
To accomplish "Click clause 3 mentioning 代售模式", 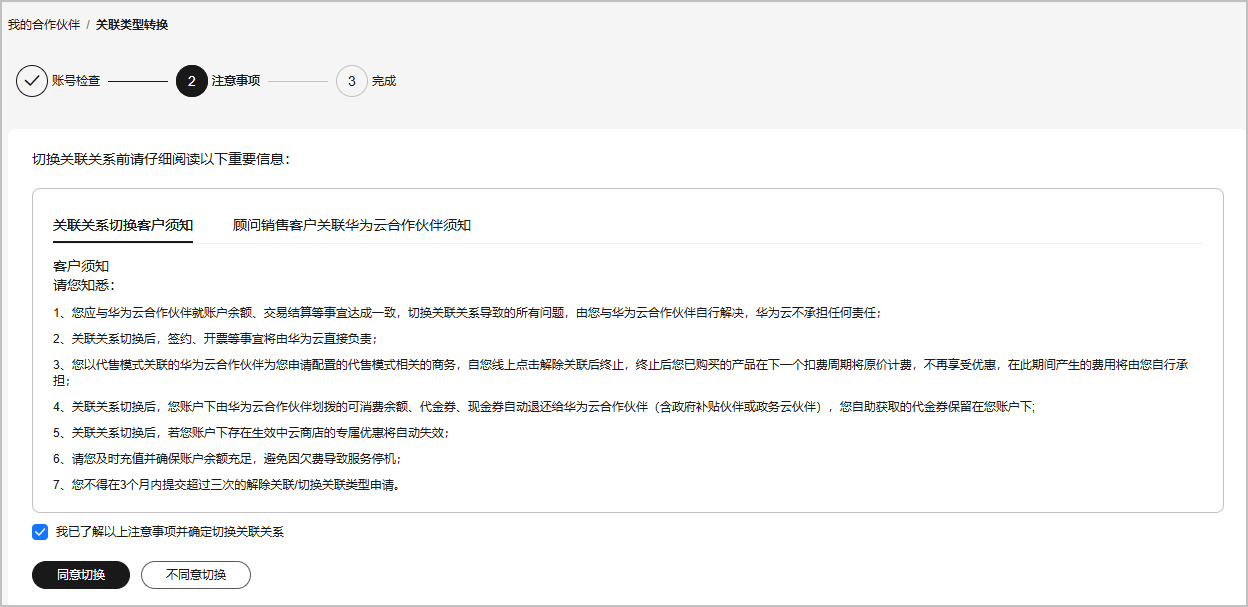I will (400, 364).
